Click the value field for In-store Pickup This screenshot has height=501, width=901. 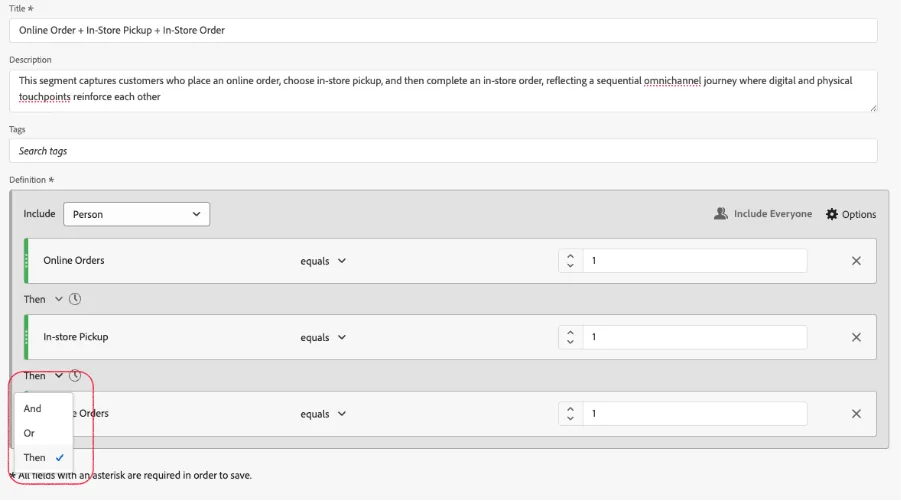coord(695,337)
